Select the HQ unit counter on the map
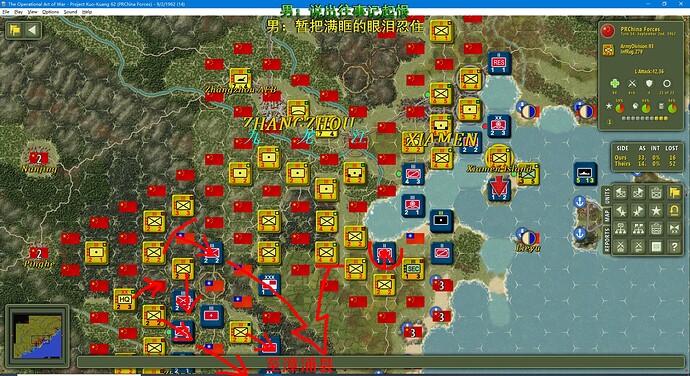 coord(125,299)
